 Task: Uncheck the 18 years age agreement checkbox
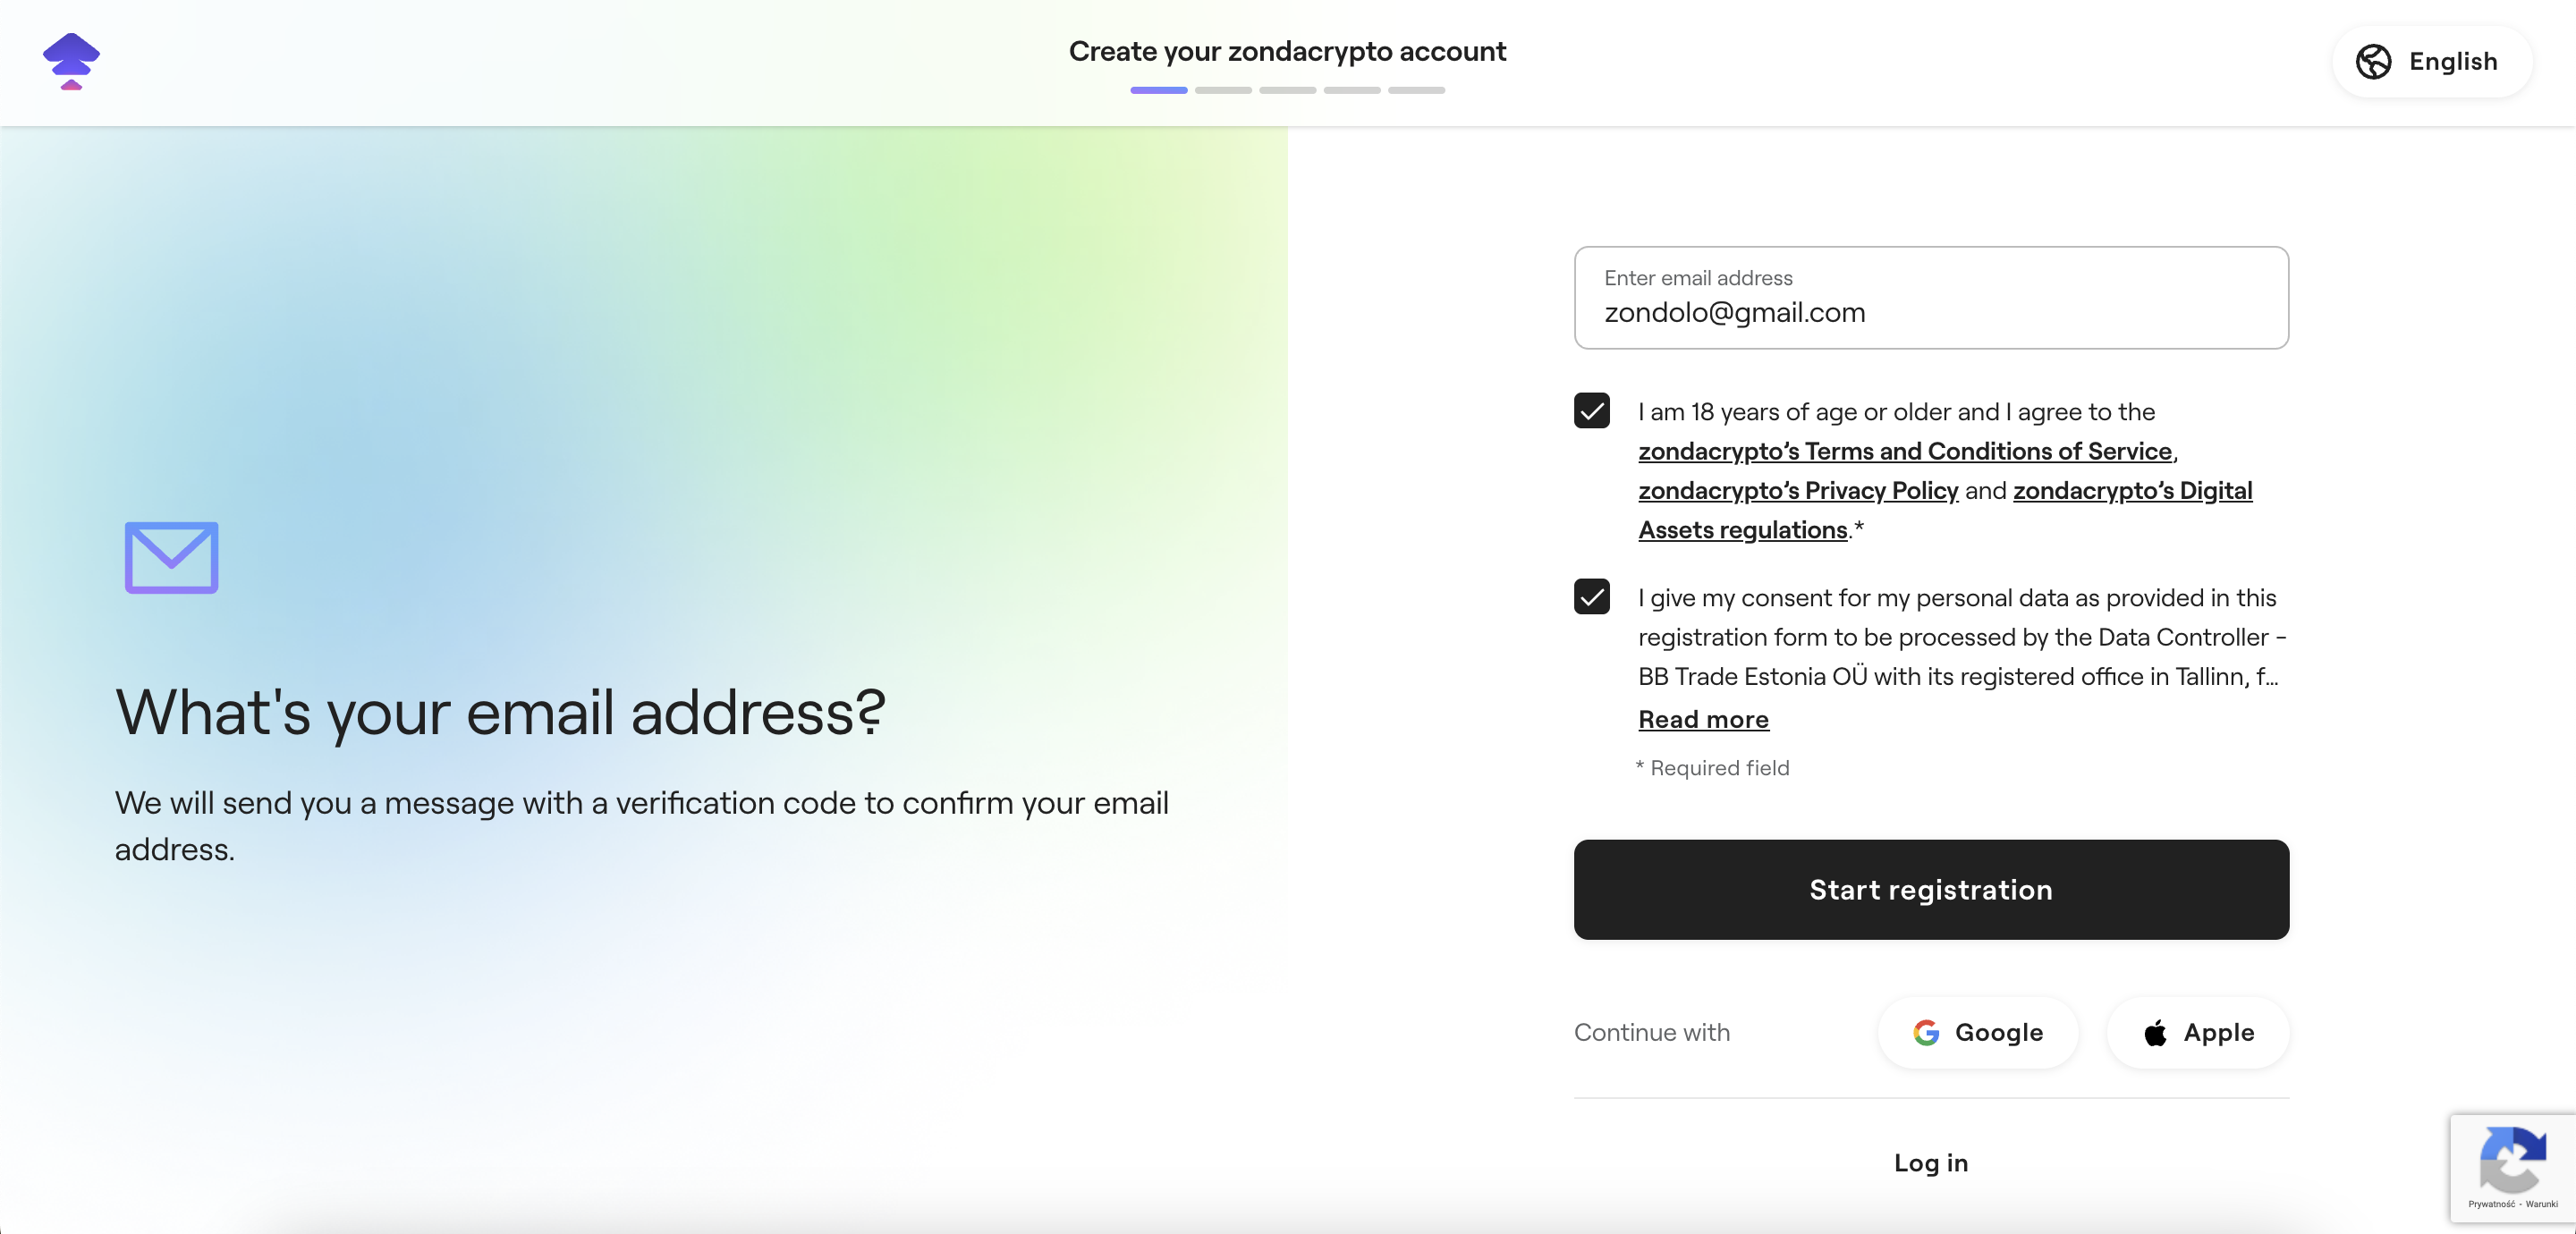pos(1591,411)
